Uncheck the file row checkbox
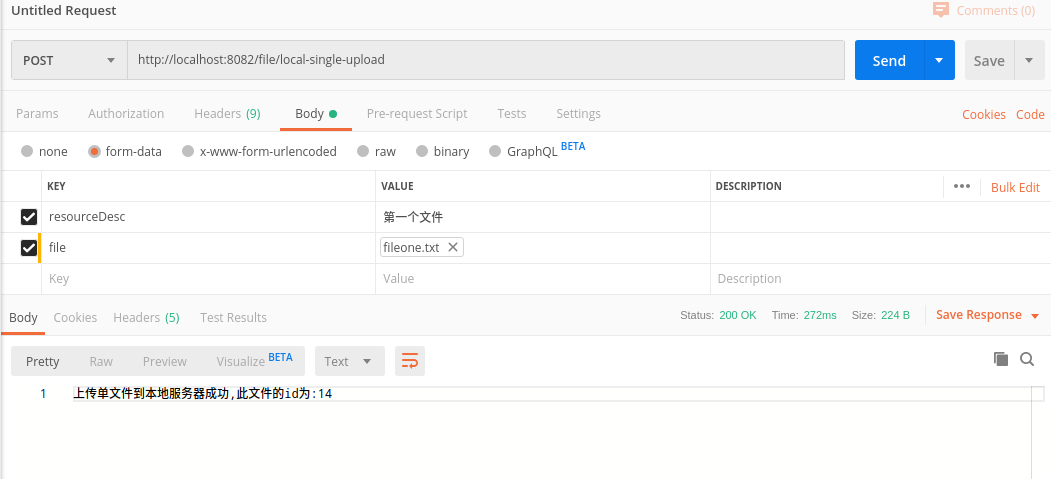This screenshot has width=1051, height=479. 29,248
